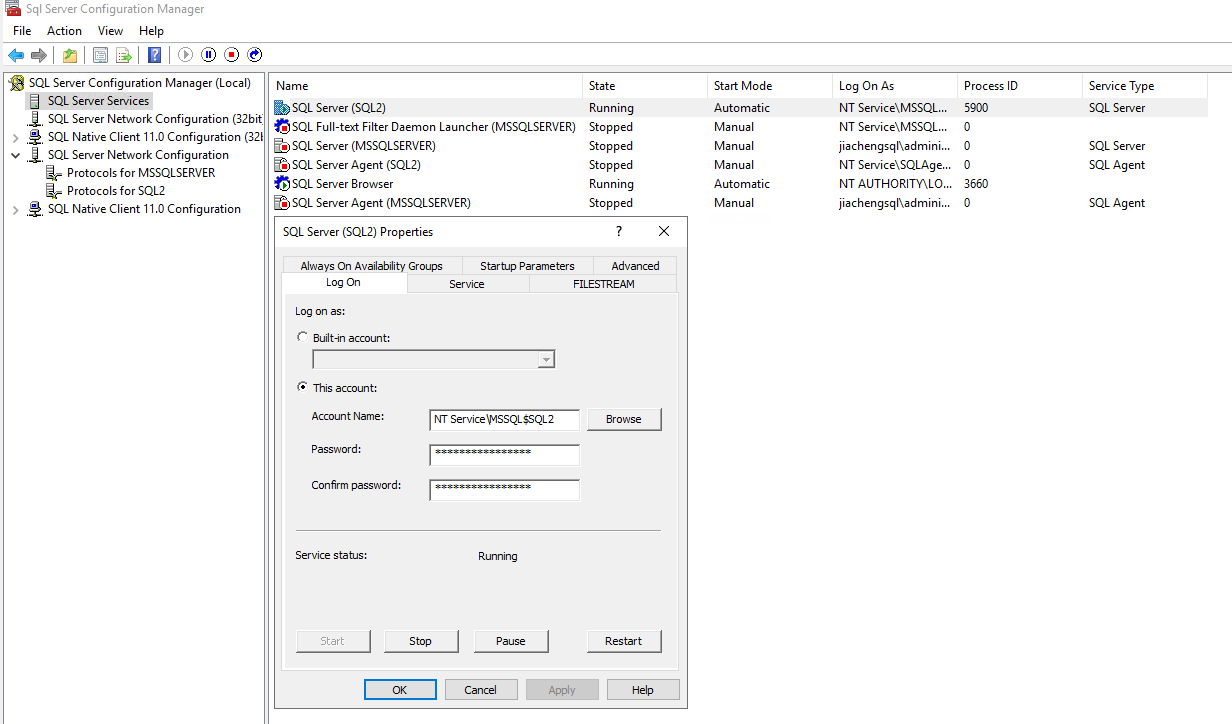
Task: Open the Built-in account dropdown list
Action: click(545, 360)
